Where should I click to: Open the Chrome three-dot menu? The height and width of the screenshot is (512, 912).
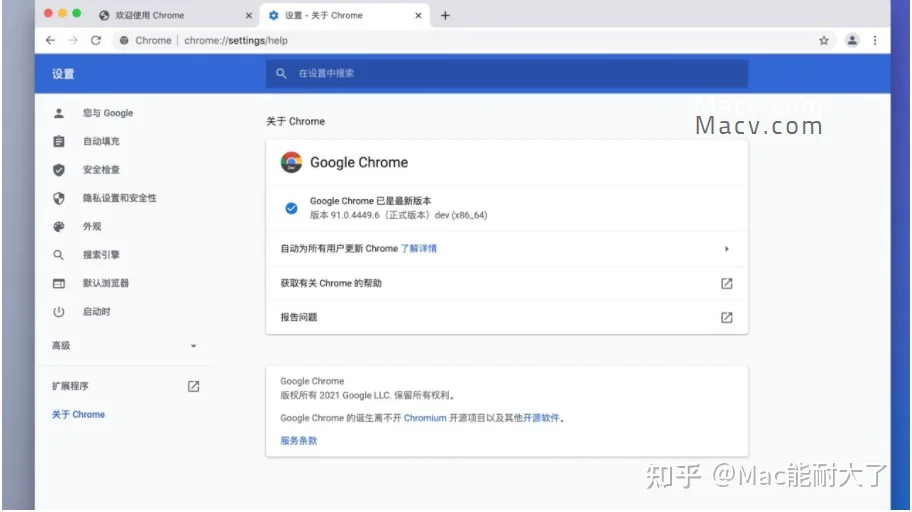point(875,40)
